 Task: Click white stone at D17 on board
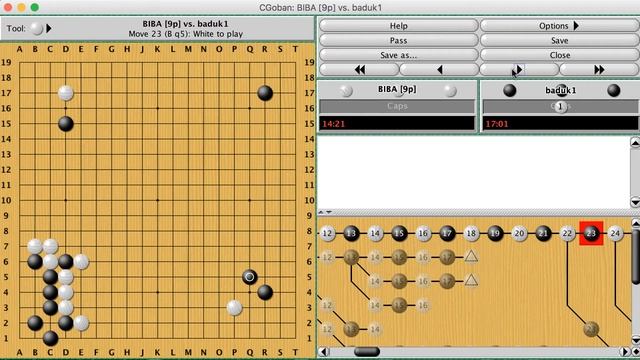pos(66,93)
